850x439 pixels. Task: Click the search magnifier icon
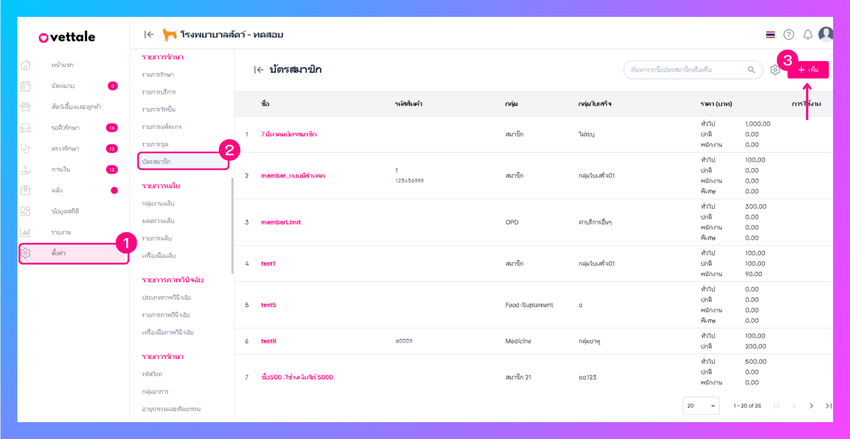751,70
